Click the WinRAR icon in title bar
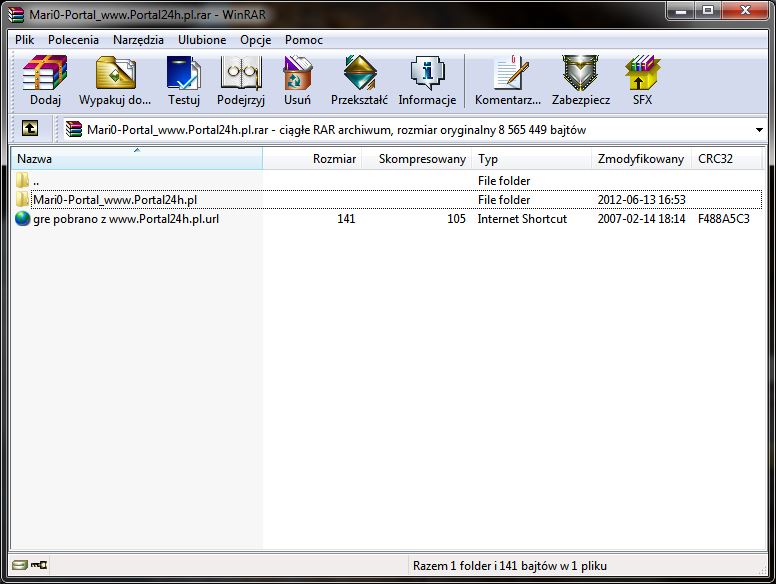 [x=16, y=14]
